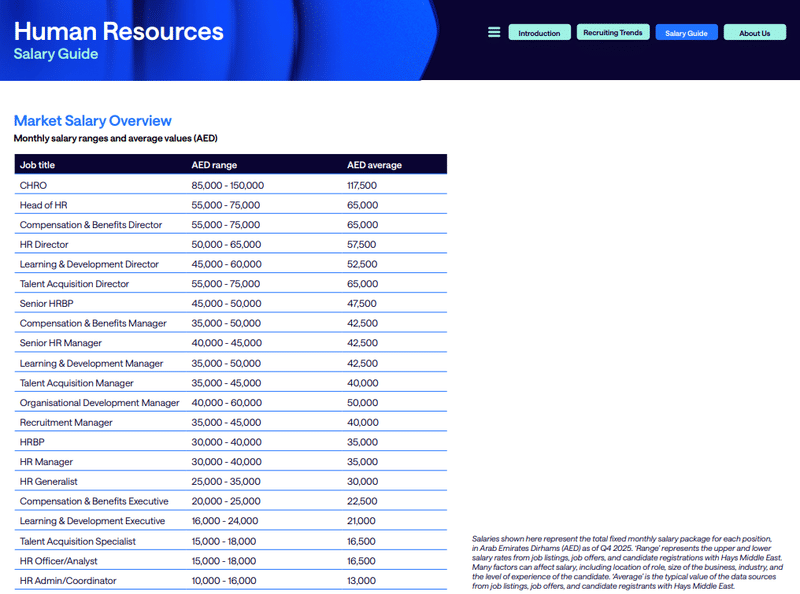Click the CHRO average value 117,500

tap(362, 185)
